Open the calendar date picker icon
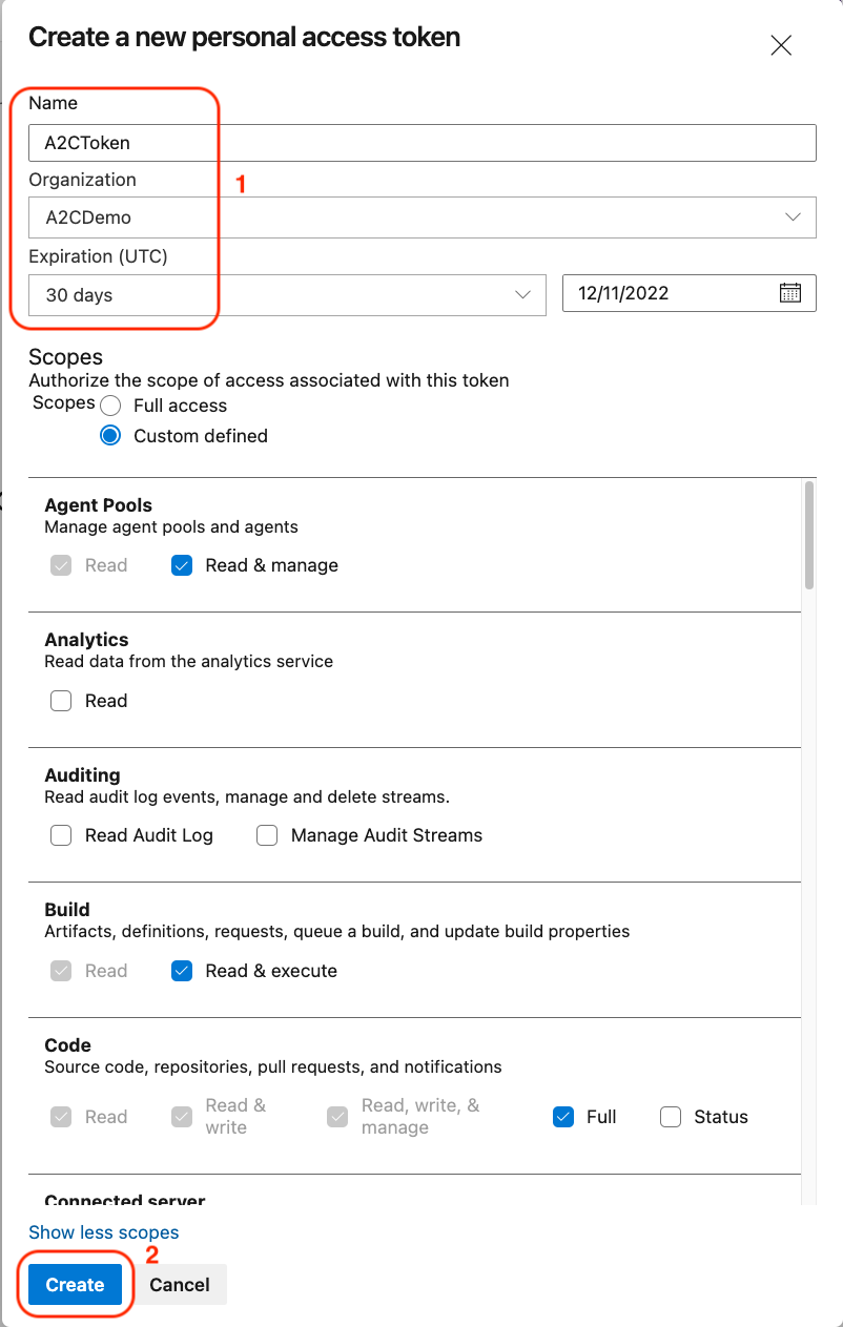The width and height of the screenshot is (843, 1327). tap(790, 292)
